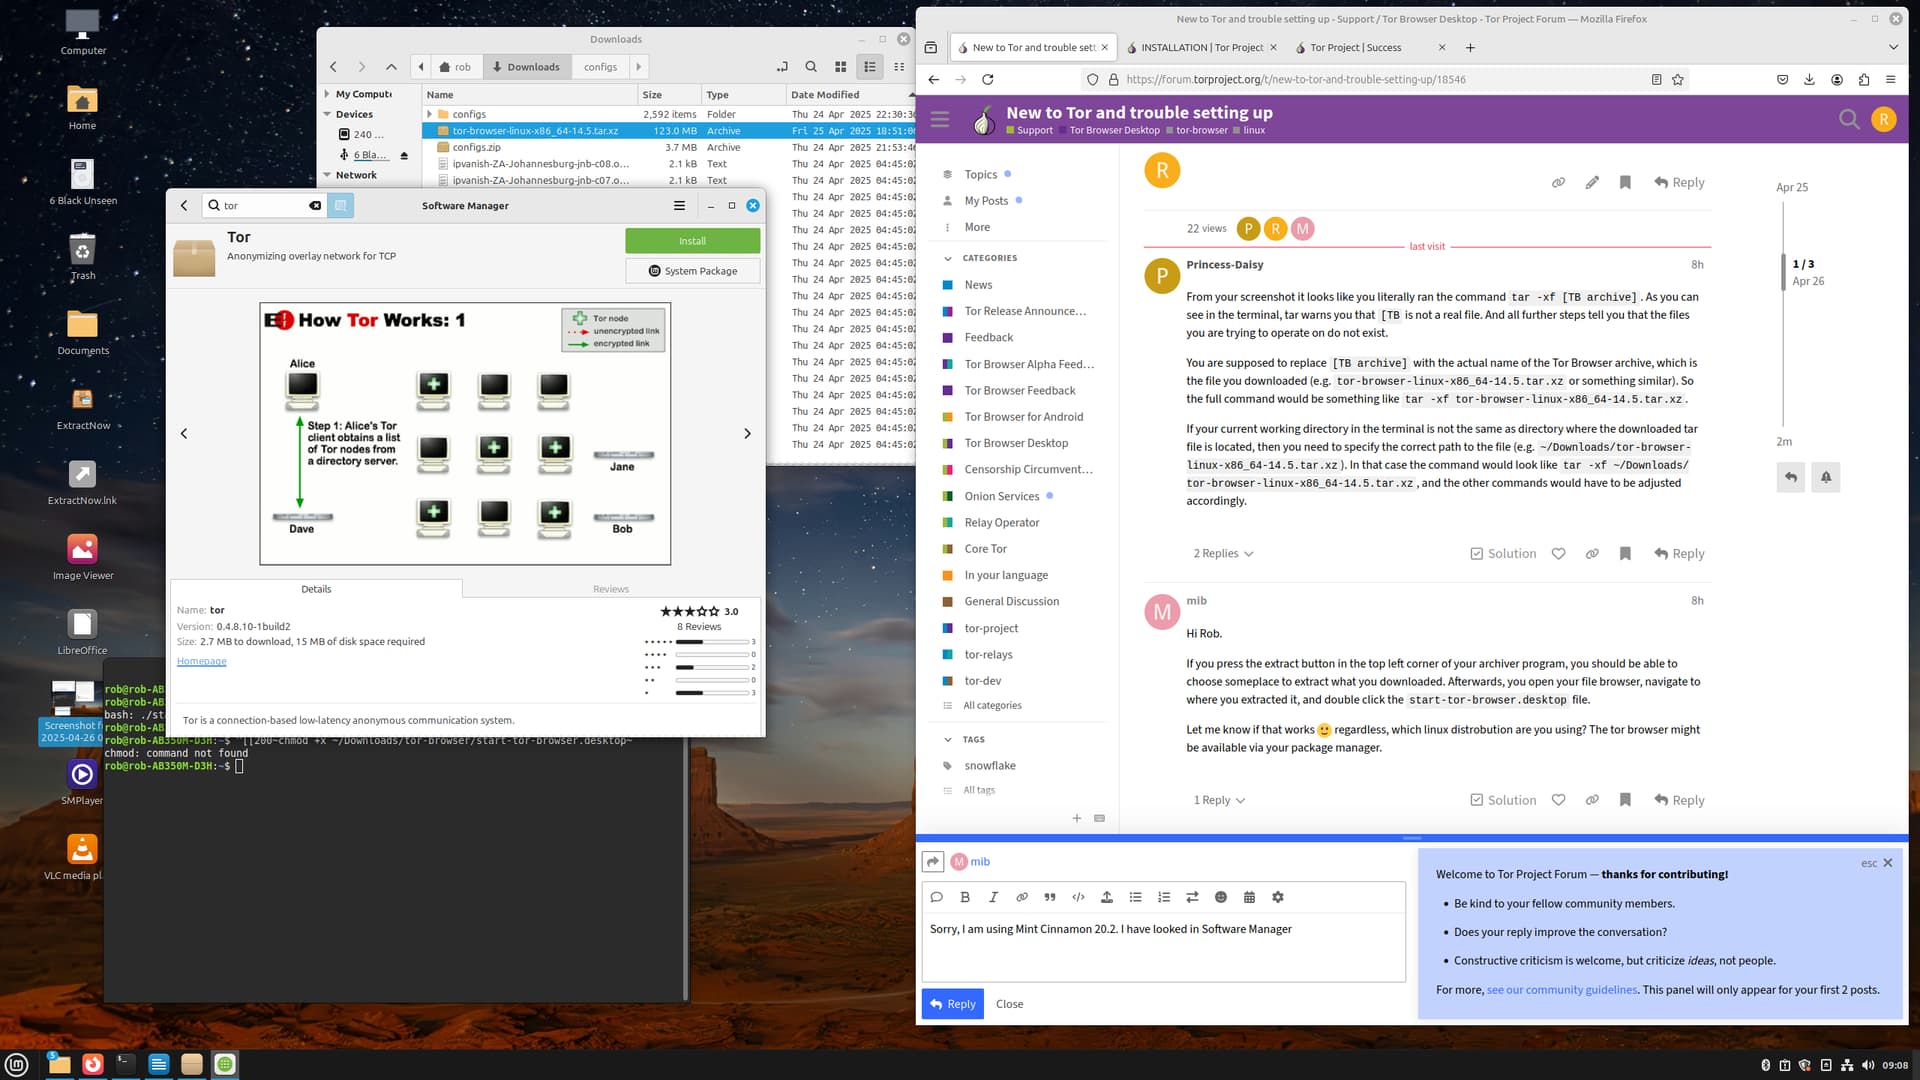This screenshot has height=1080, width=1920.
Task: Collapse the CATEGORIES section in forum sidebar
Action: (948, 258)
